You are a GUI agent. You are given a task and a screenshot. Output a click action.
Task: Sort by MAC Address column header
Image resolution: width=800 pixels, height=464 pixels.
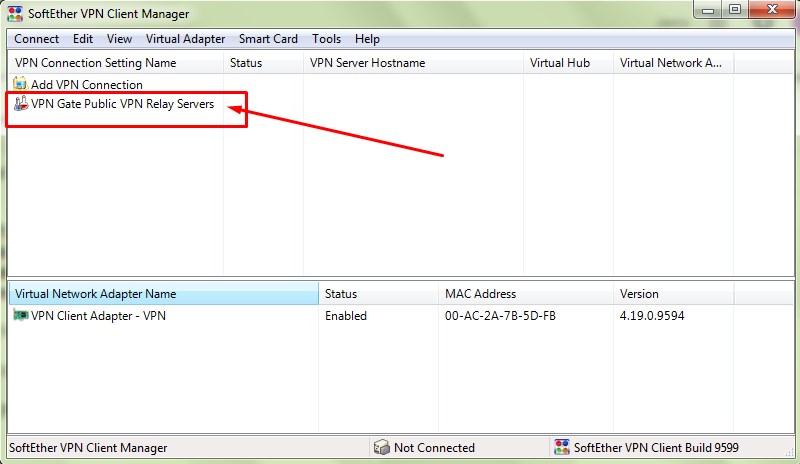tap(526, 294)
